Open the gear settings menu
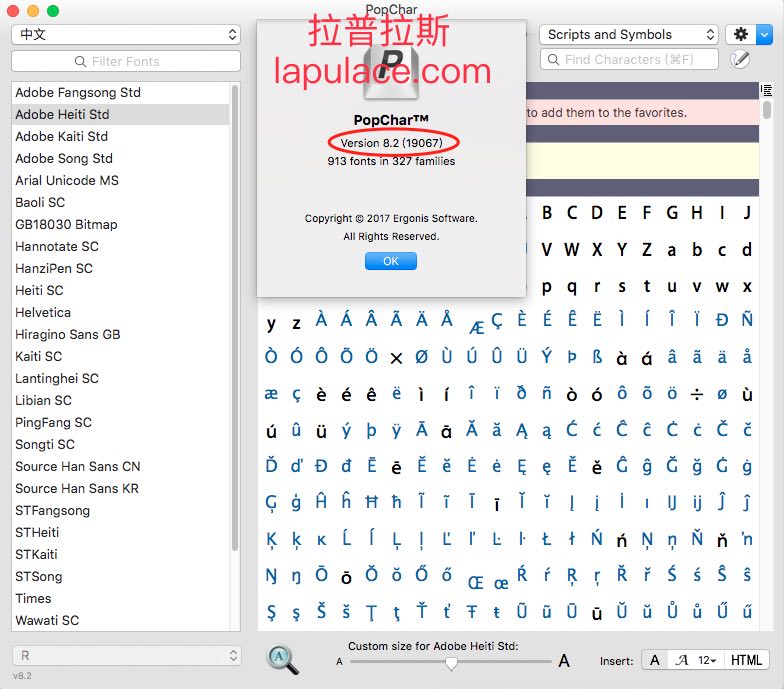Screen dimensions: 784x689 [x=740, y=34]
